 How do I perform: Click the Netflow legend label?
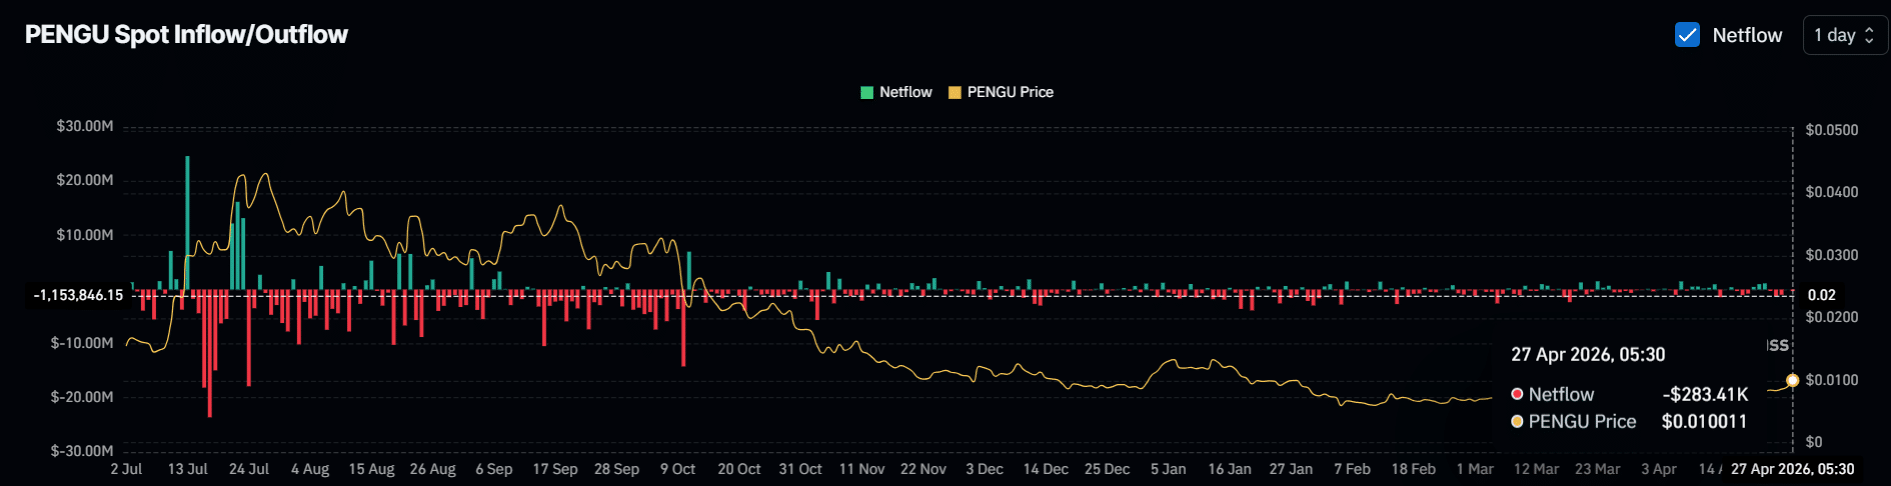(905, 92)
